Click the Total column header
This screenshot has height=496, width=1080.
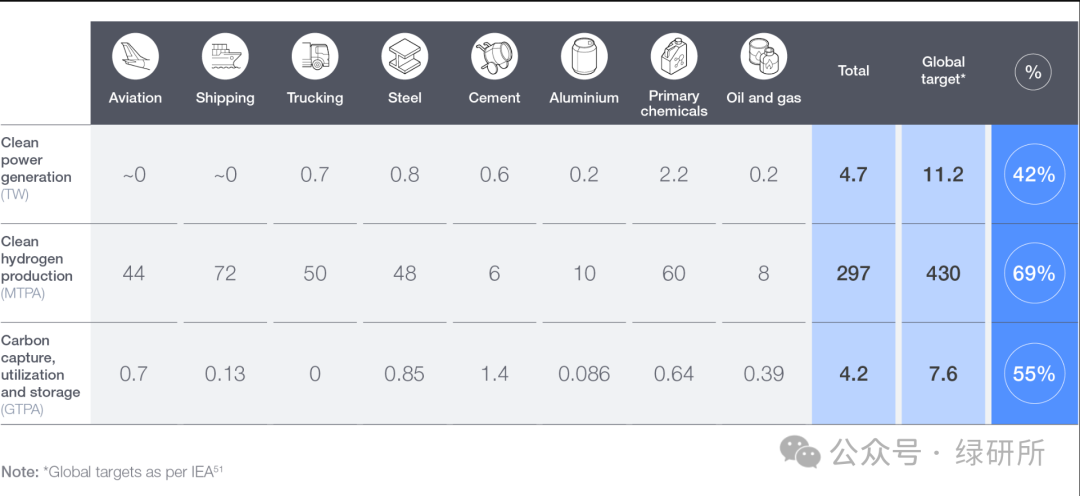coord(853,71)
